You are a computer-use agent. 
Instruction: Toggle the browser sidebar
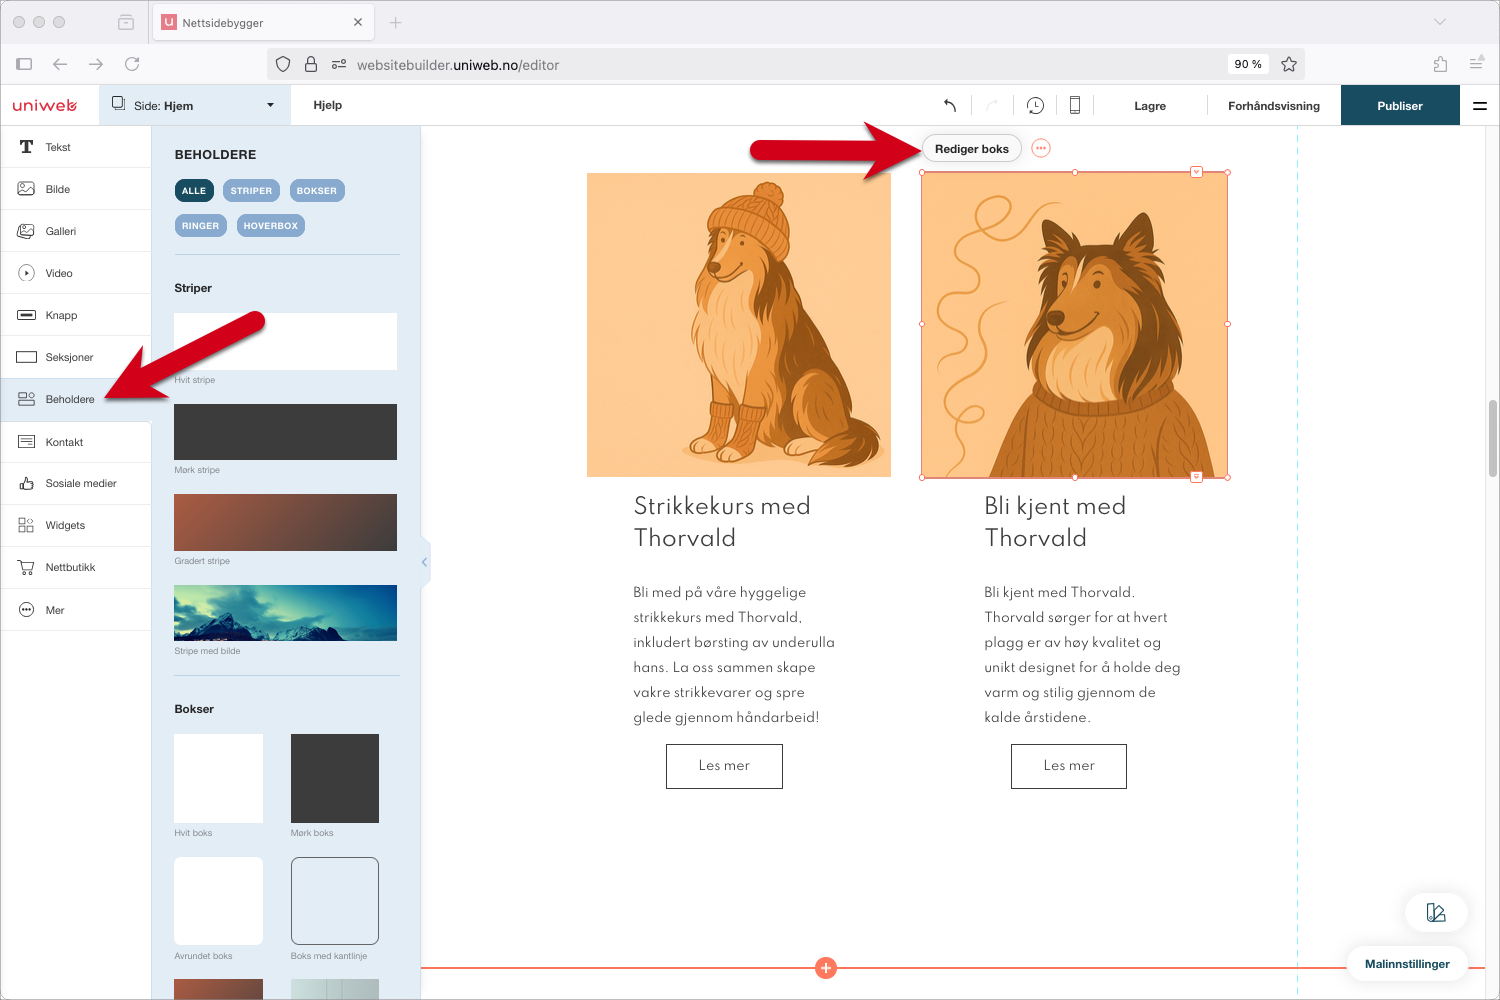24,64
